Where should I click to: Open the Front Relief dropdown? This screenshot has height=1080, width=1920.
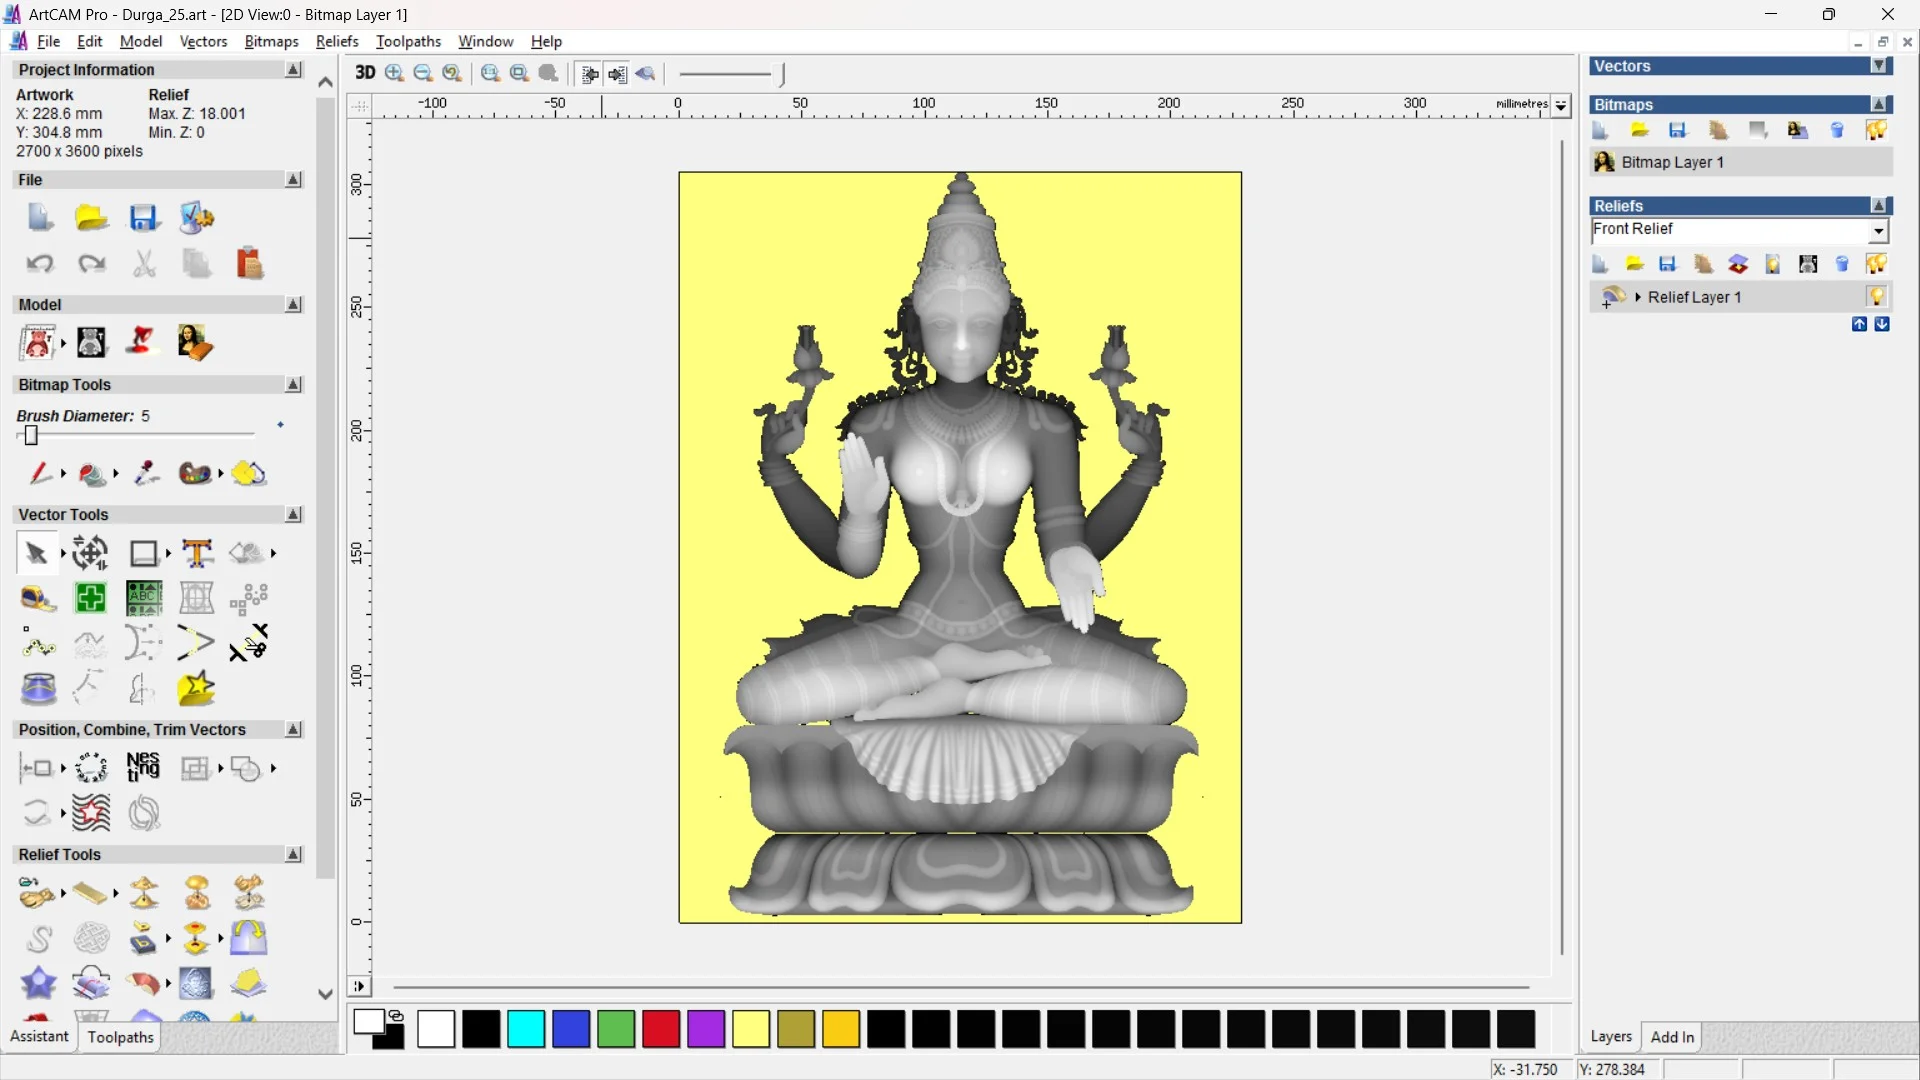click(x=1878, y=231)
